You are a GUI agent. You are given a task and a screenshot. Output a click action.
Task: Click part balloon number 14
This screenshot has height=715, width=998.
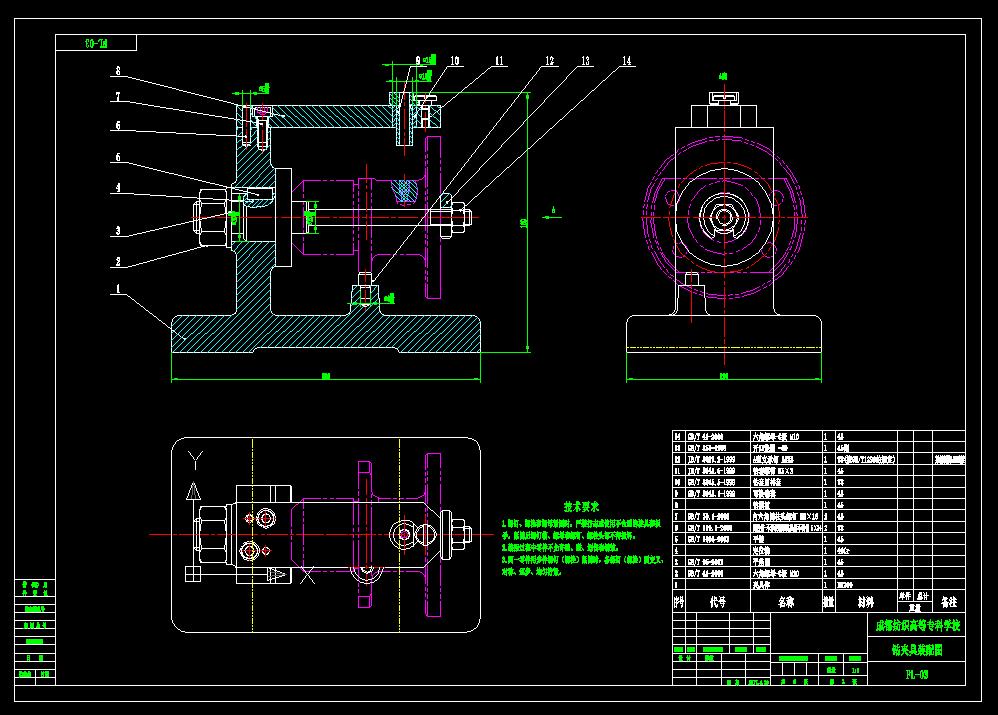[626, 60]
